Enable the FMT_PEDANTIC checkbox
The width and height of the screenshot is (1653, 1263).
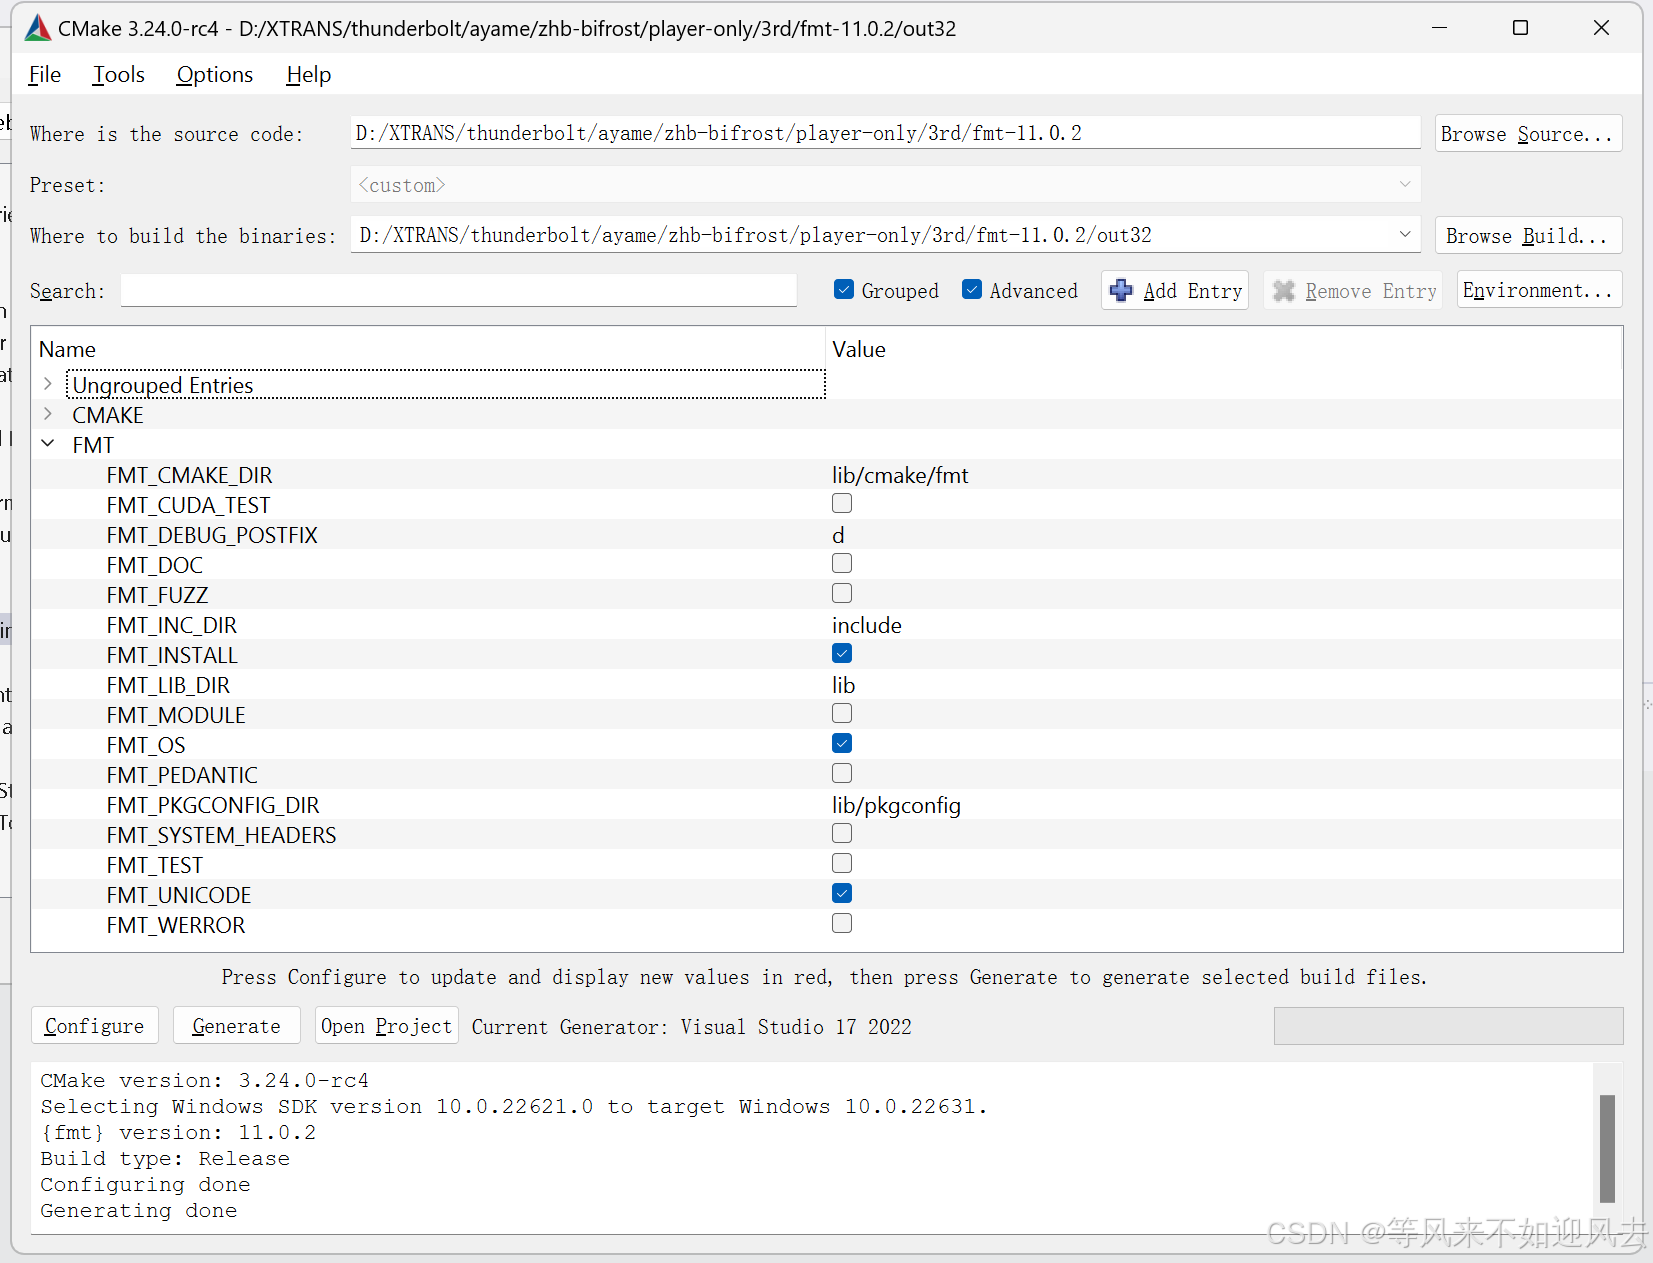click(x=842, y=774)
